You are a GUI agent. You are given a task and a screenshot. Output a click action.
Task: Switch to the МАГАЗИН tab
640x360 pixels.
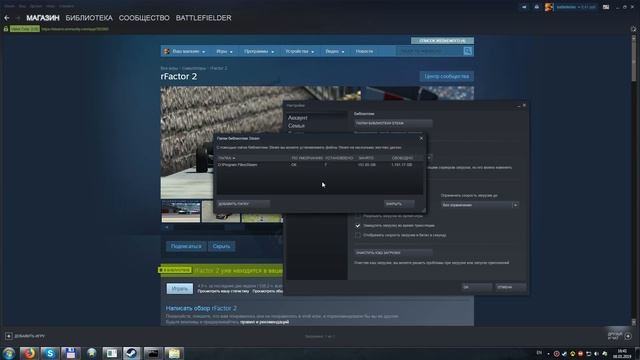coord(43,18)
